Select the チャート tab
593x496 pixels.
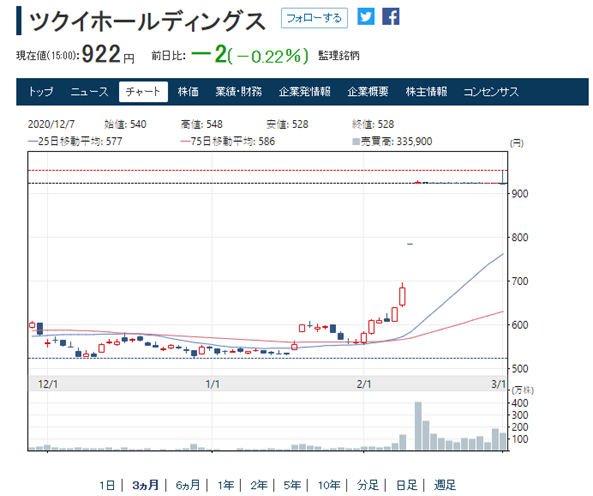[x=143, y=91]
